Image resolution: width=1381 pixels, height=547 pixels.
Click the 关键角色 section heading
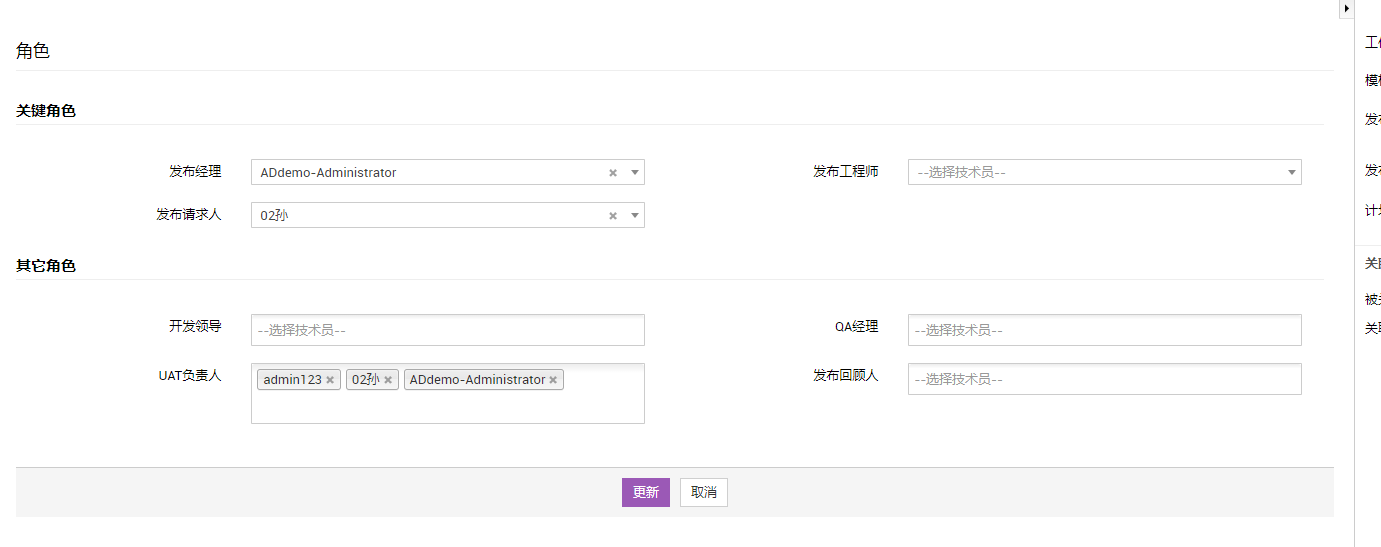coord(46,111)
